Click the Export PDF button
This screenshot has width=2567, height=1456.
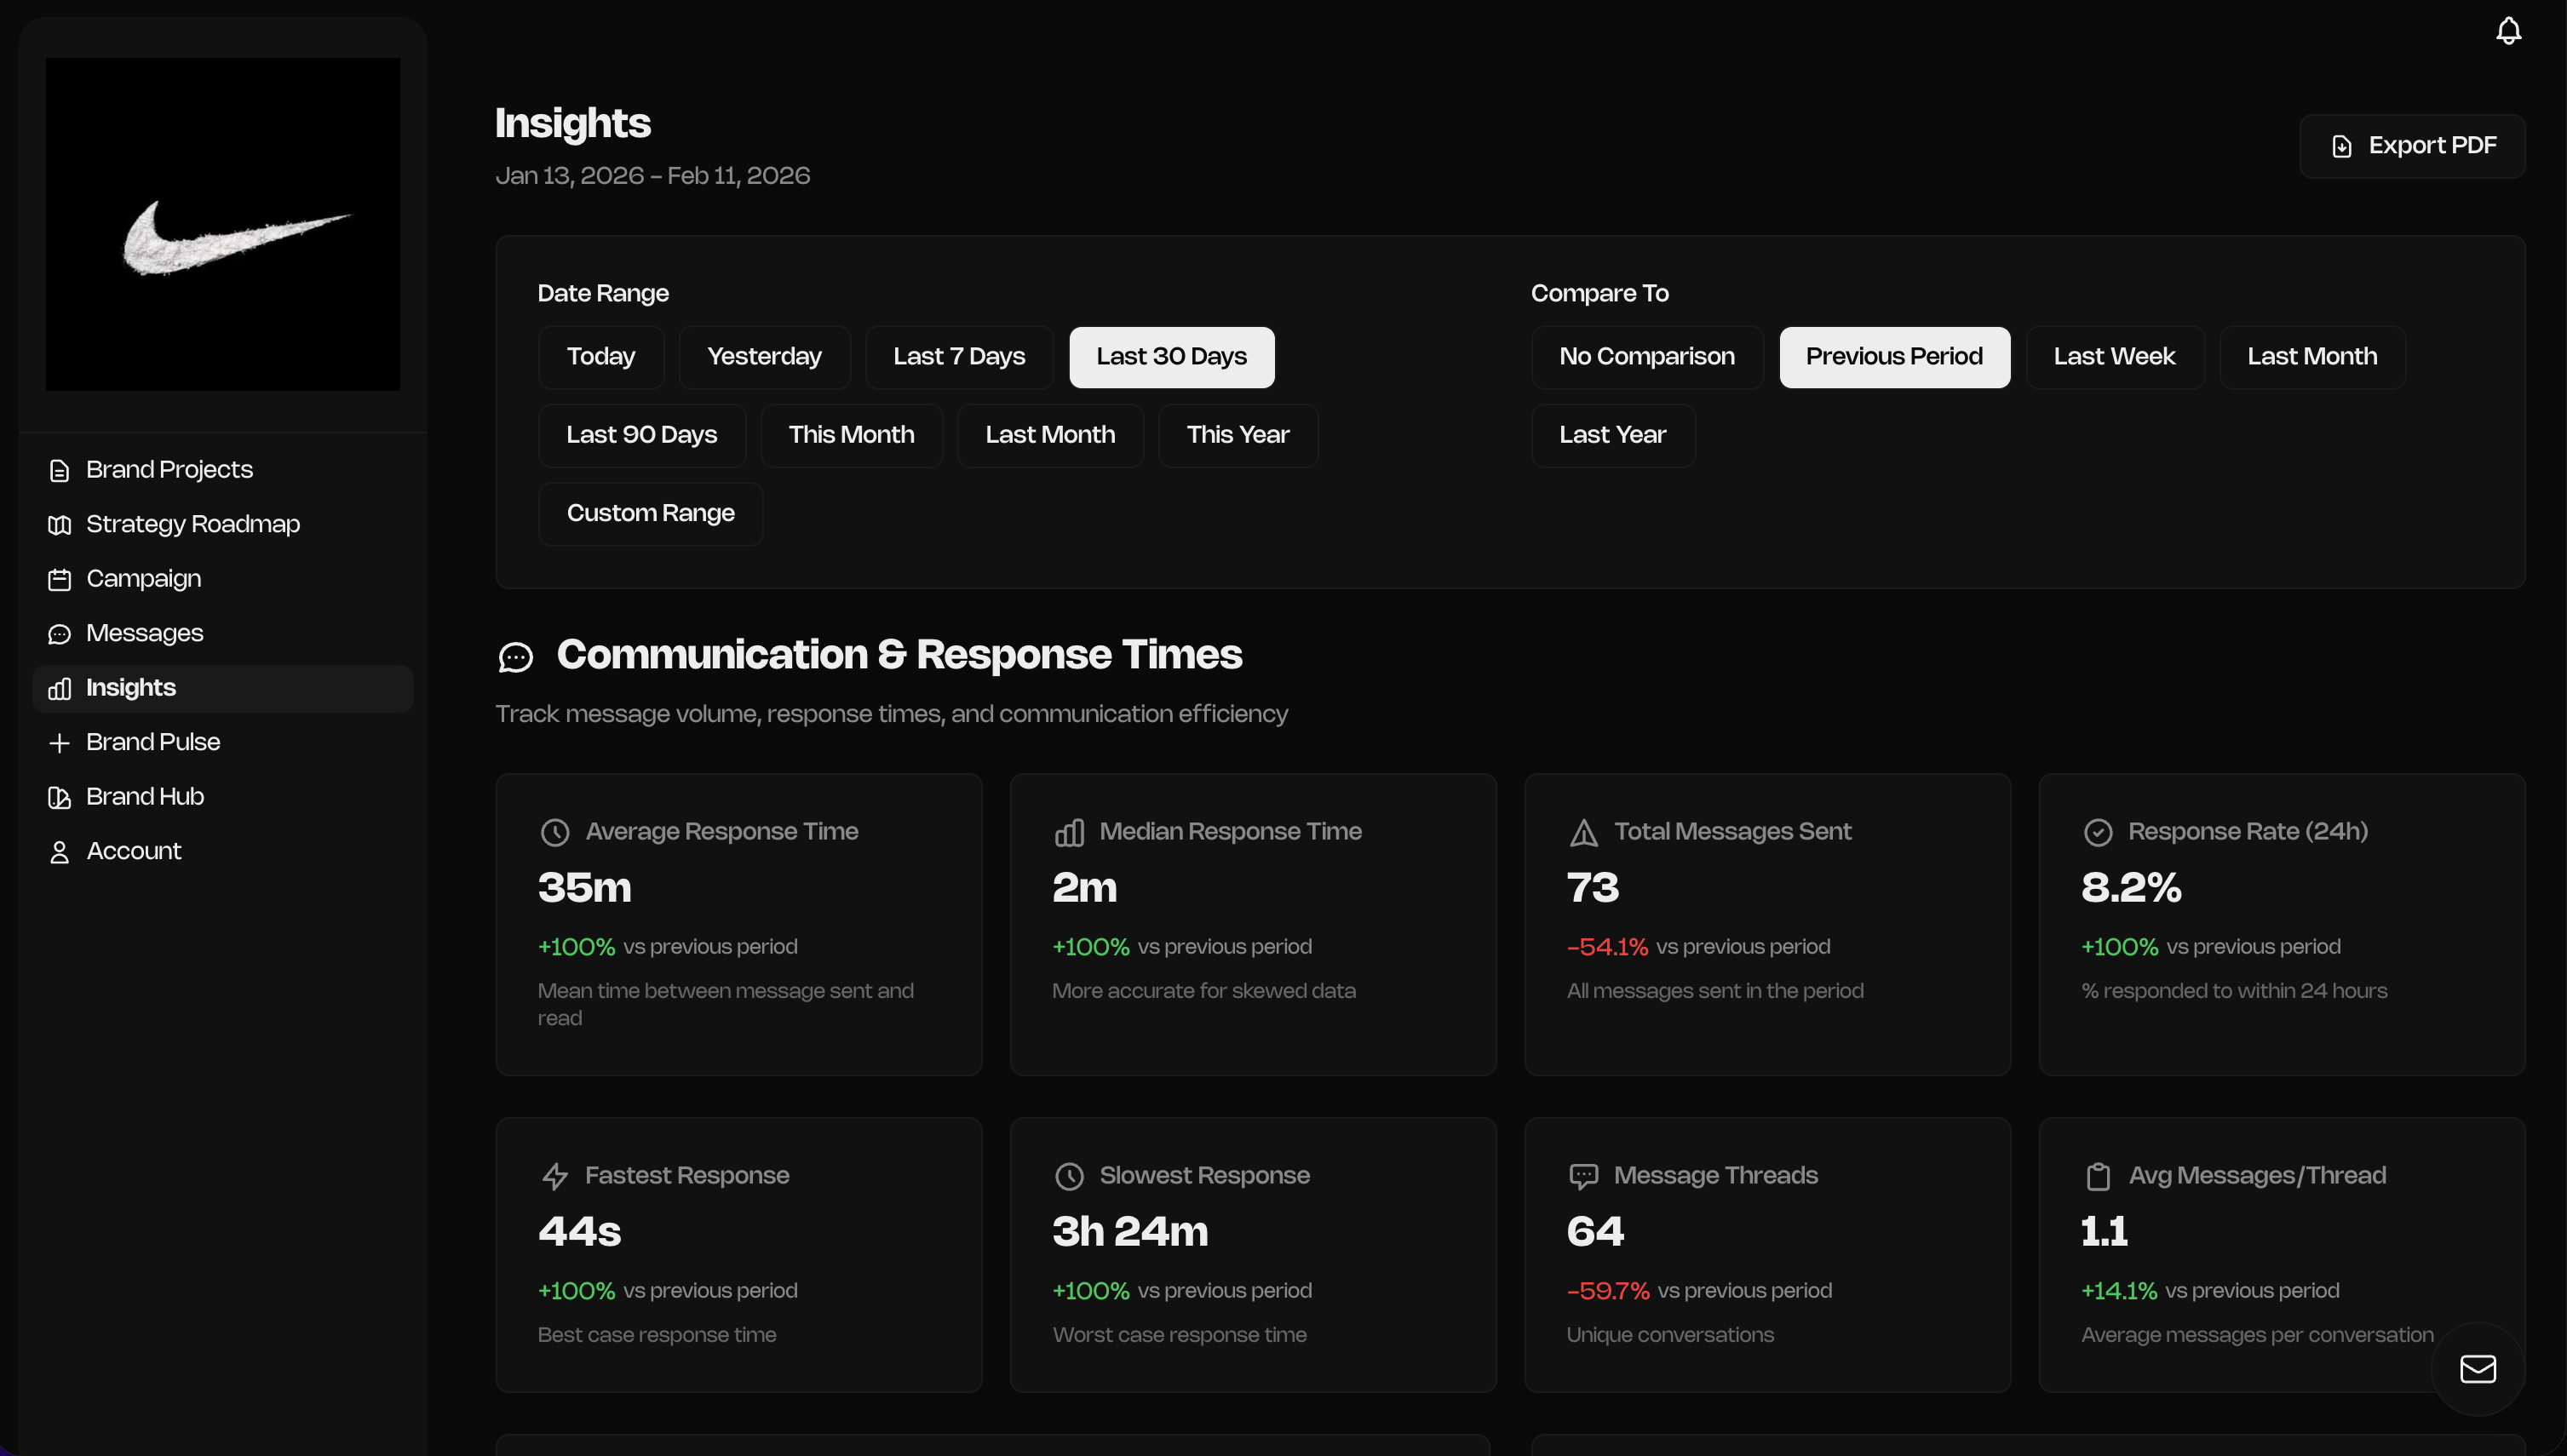[x=2411, y=146]
